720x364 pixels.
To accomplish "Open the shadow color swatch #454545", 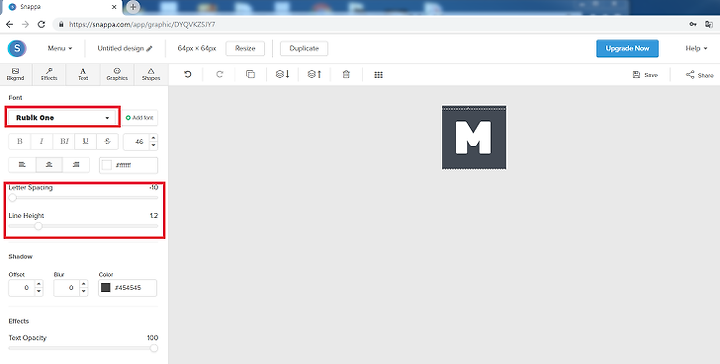I will pos(106,288).
